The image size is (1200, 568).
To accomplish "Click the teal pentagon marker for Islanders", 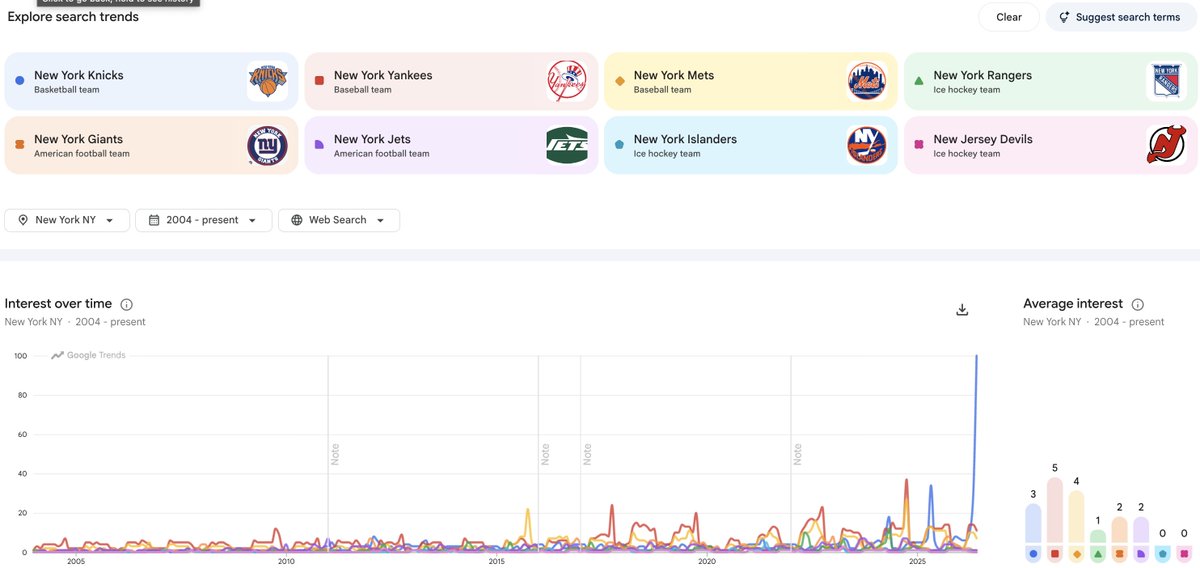I will (619, 145).
